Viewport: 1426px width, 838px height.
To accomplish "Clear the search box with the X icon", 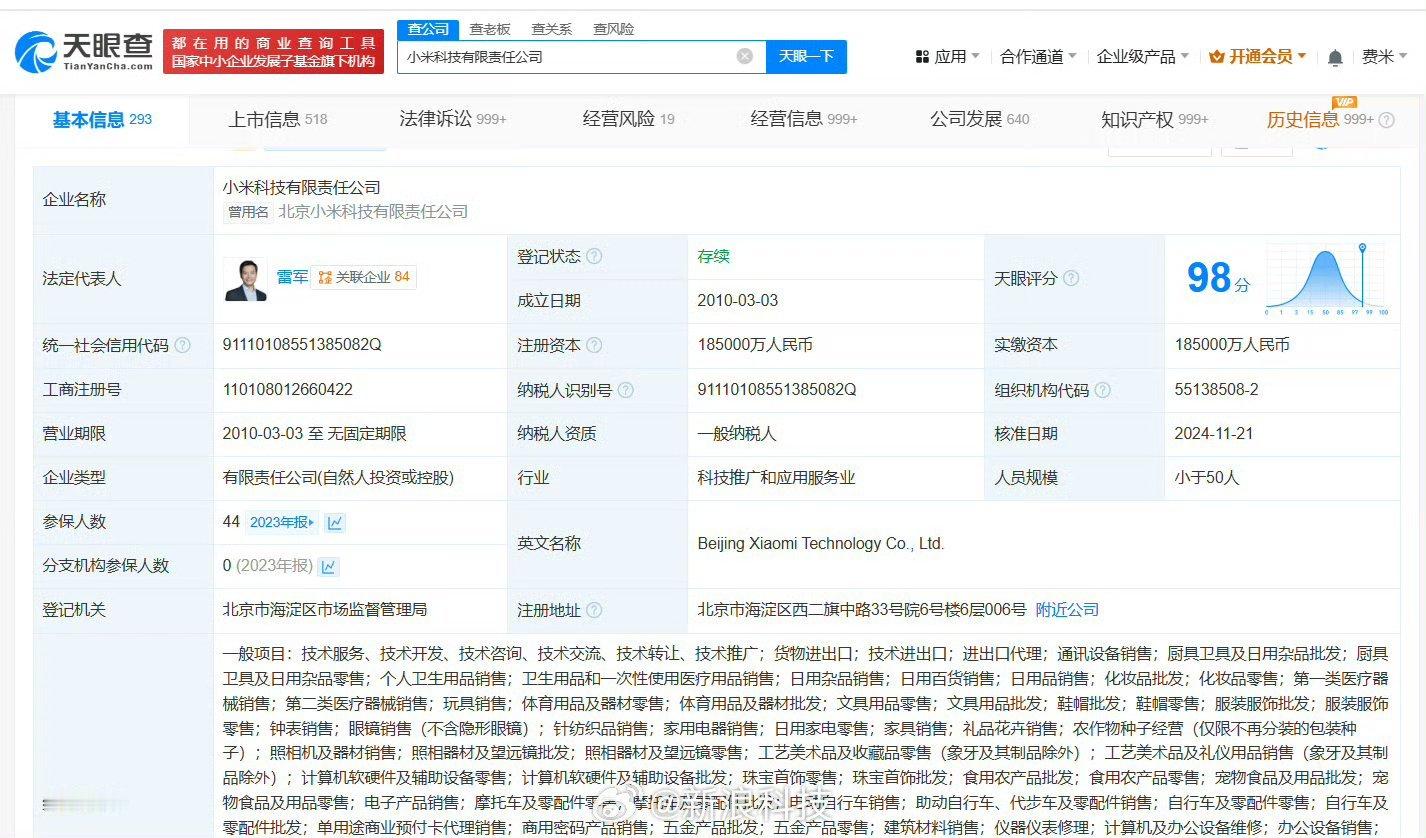I will coord(745,57).
